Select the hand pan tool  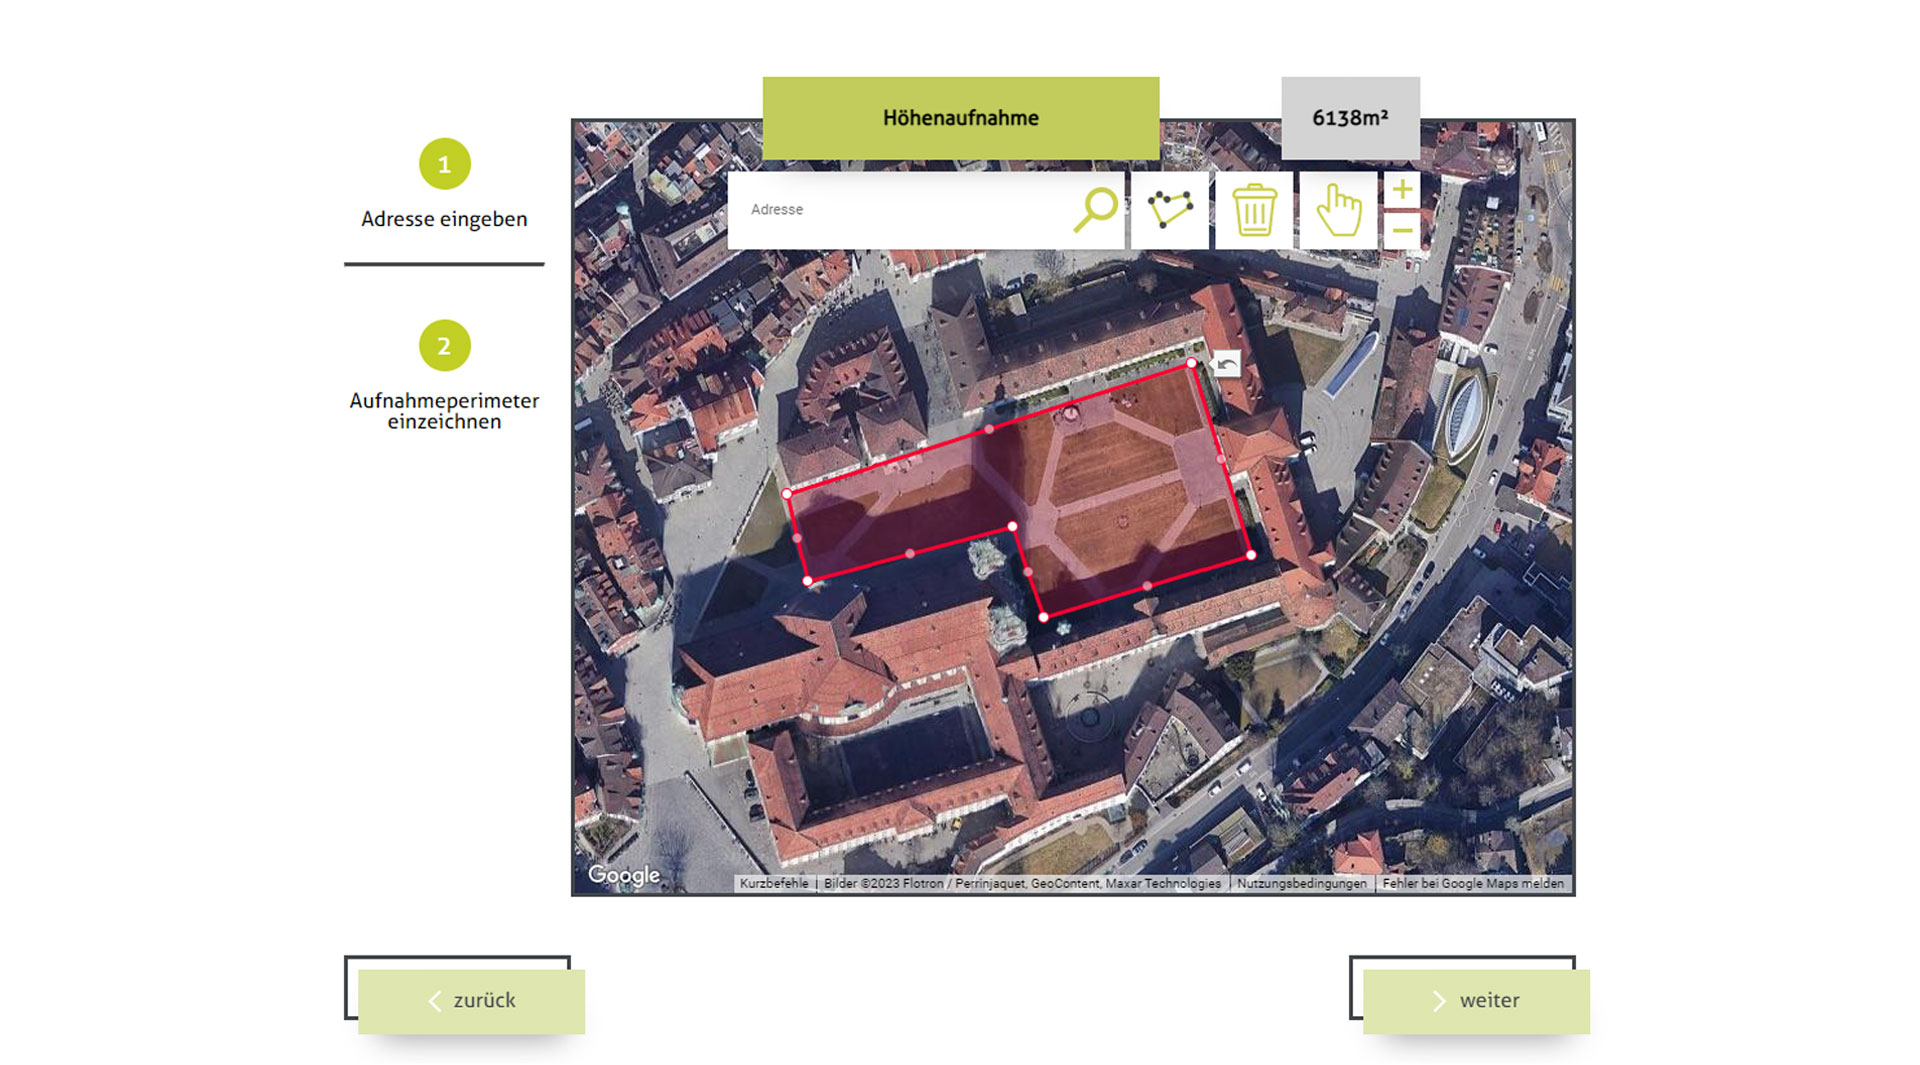point(1338,210)
